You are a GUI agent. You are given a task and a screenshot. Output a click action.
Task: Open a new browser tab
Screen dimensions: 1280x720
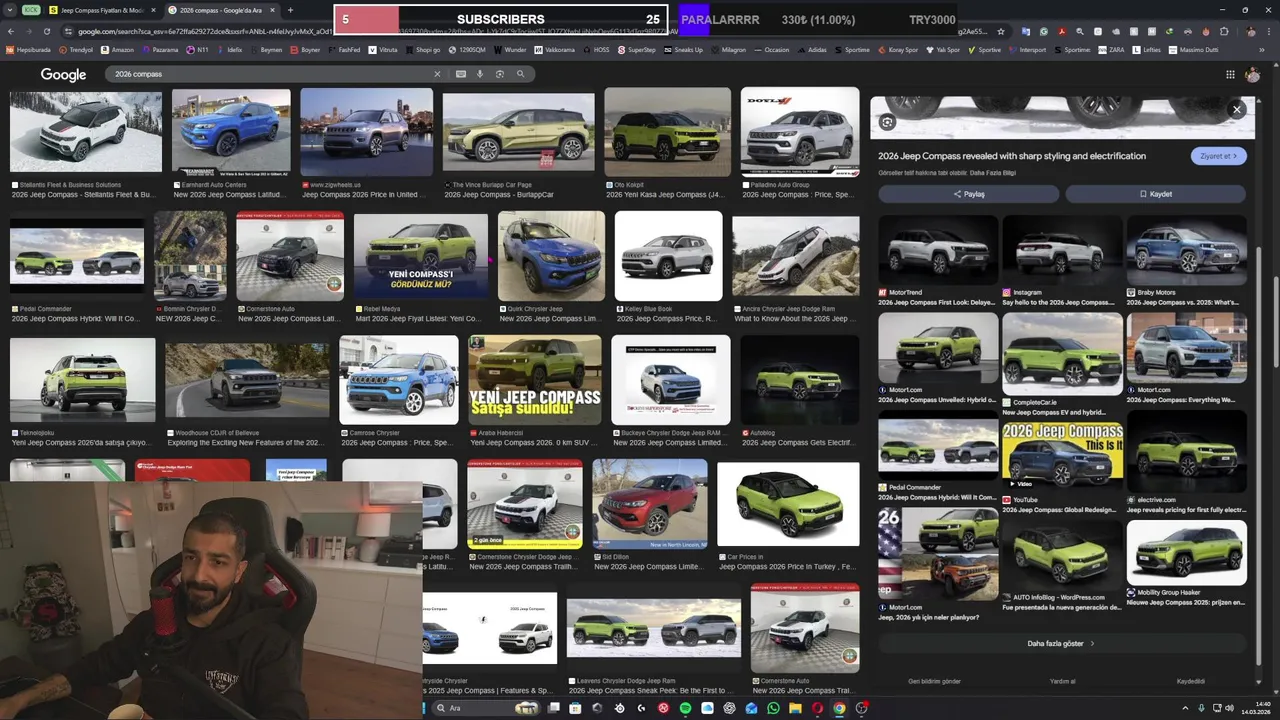click(x=290, y=10)
